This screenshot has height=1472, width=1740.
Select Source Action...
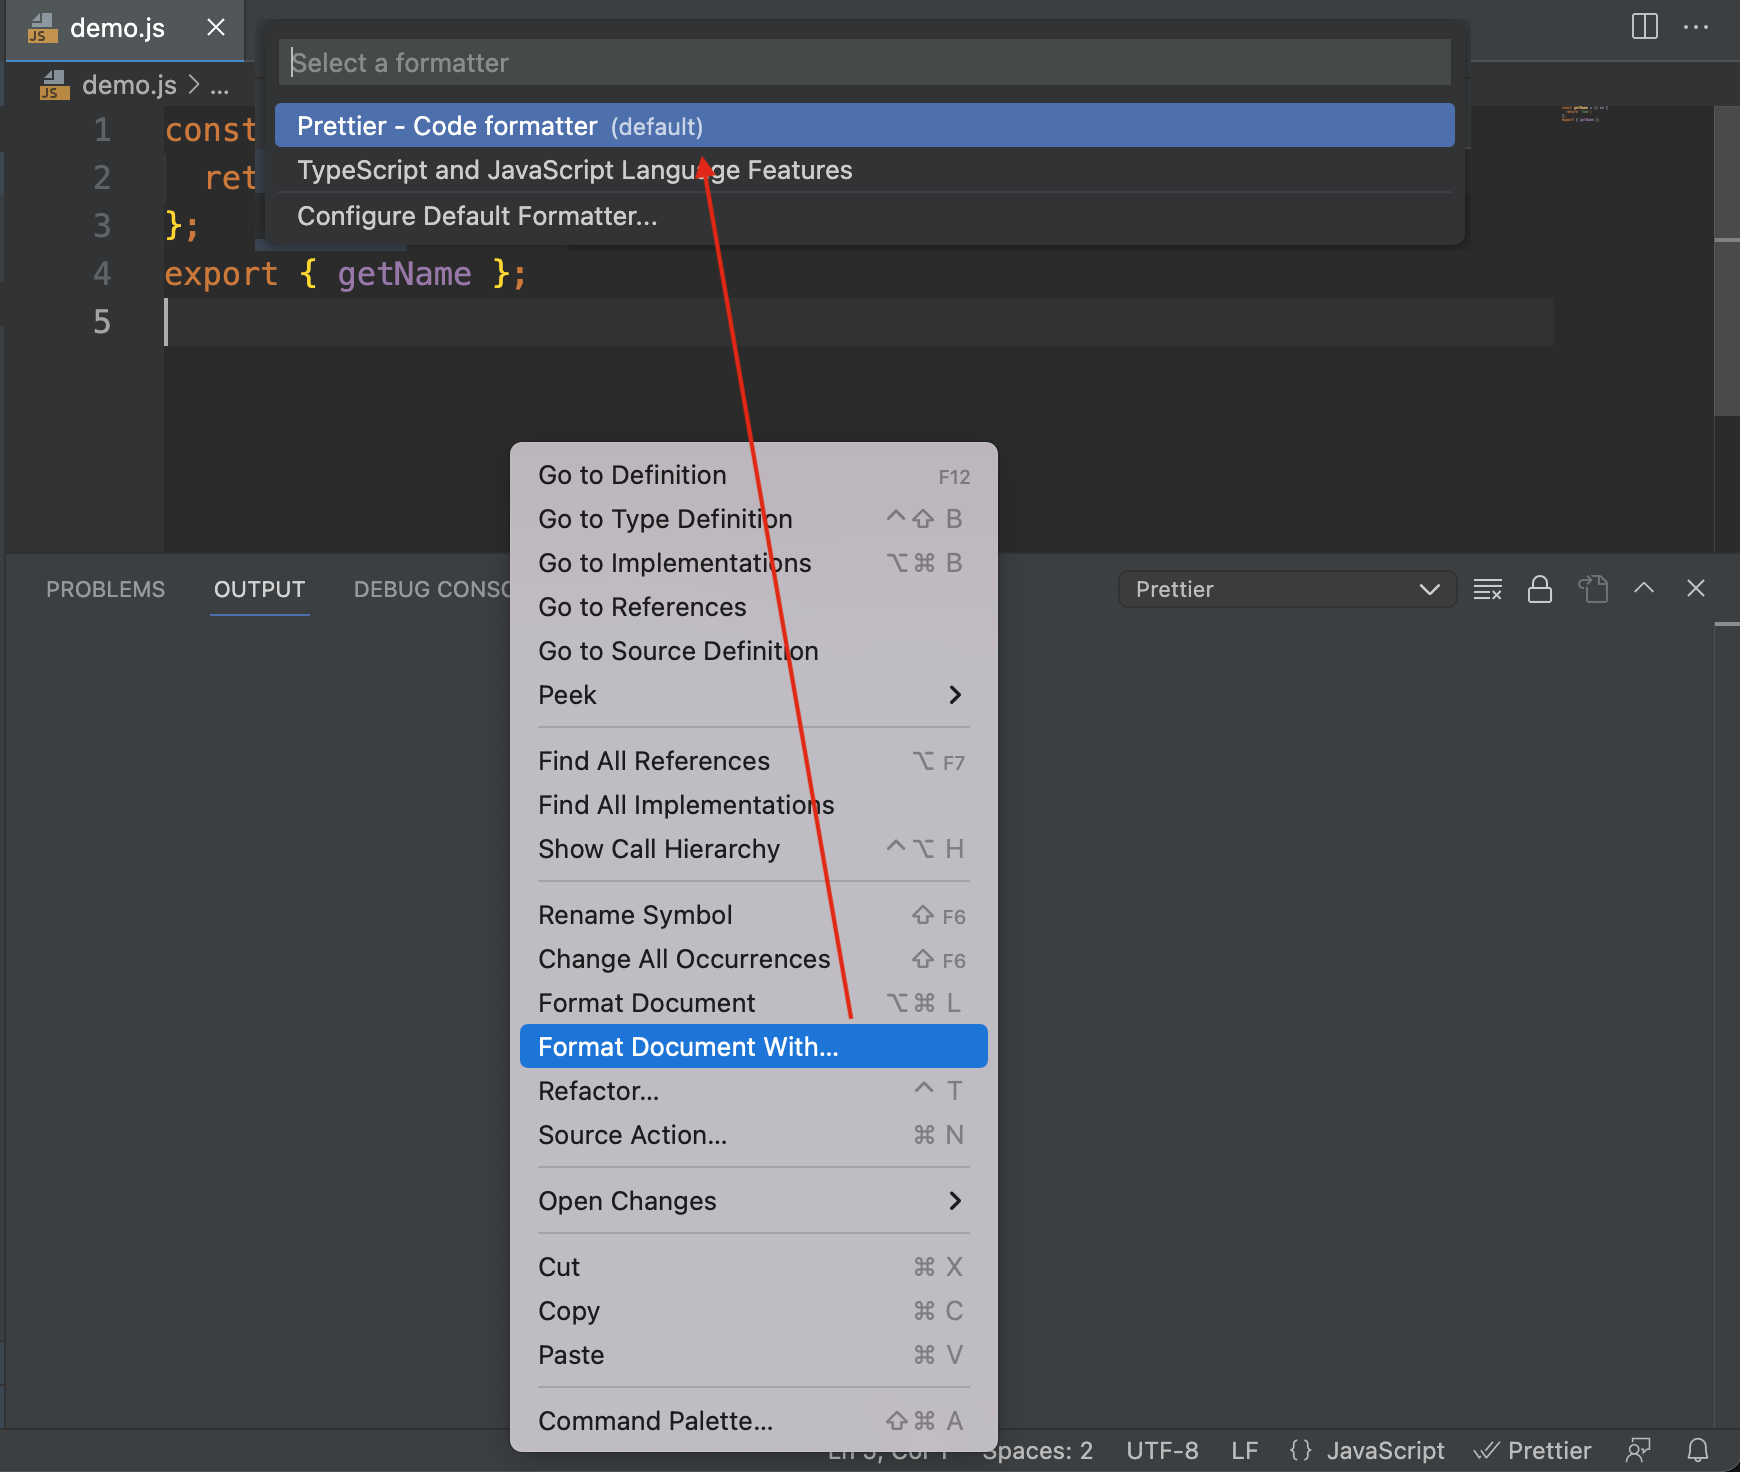tap(754, 1136)
